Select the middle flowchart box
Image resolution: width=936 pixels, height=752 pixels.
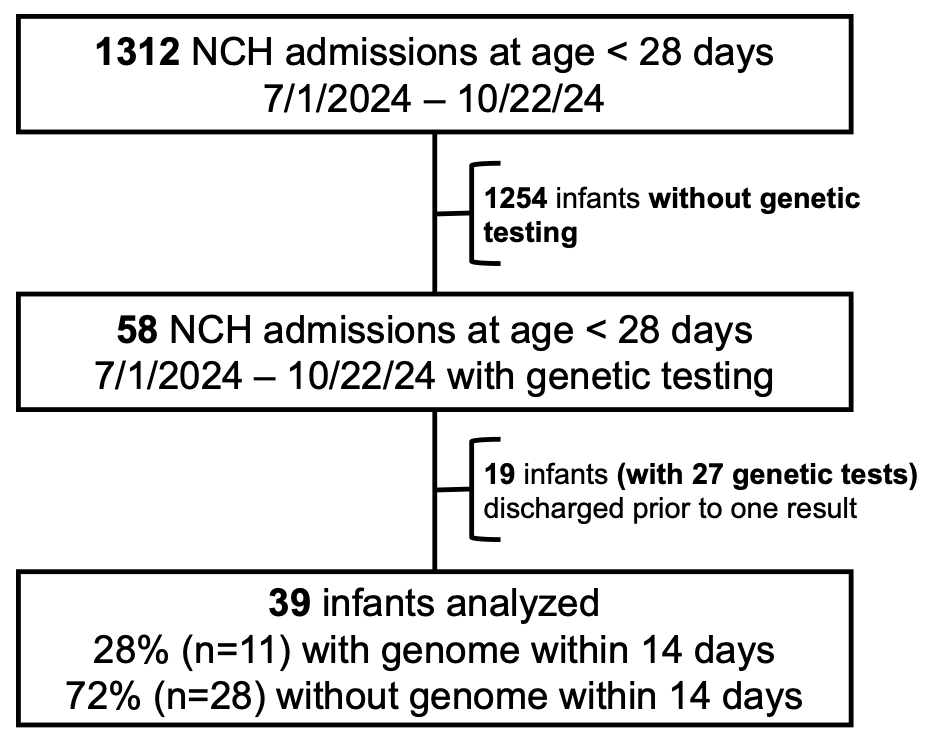(435, 352)
